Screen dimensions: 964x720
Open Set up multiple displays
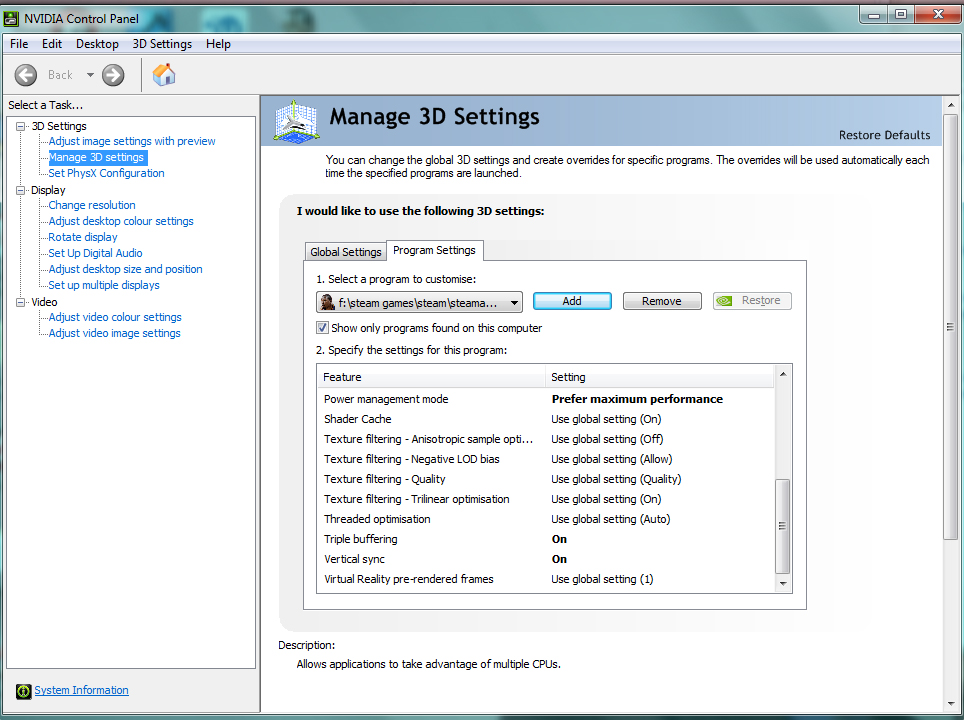click(x=104, y=285)
